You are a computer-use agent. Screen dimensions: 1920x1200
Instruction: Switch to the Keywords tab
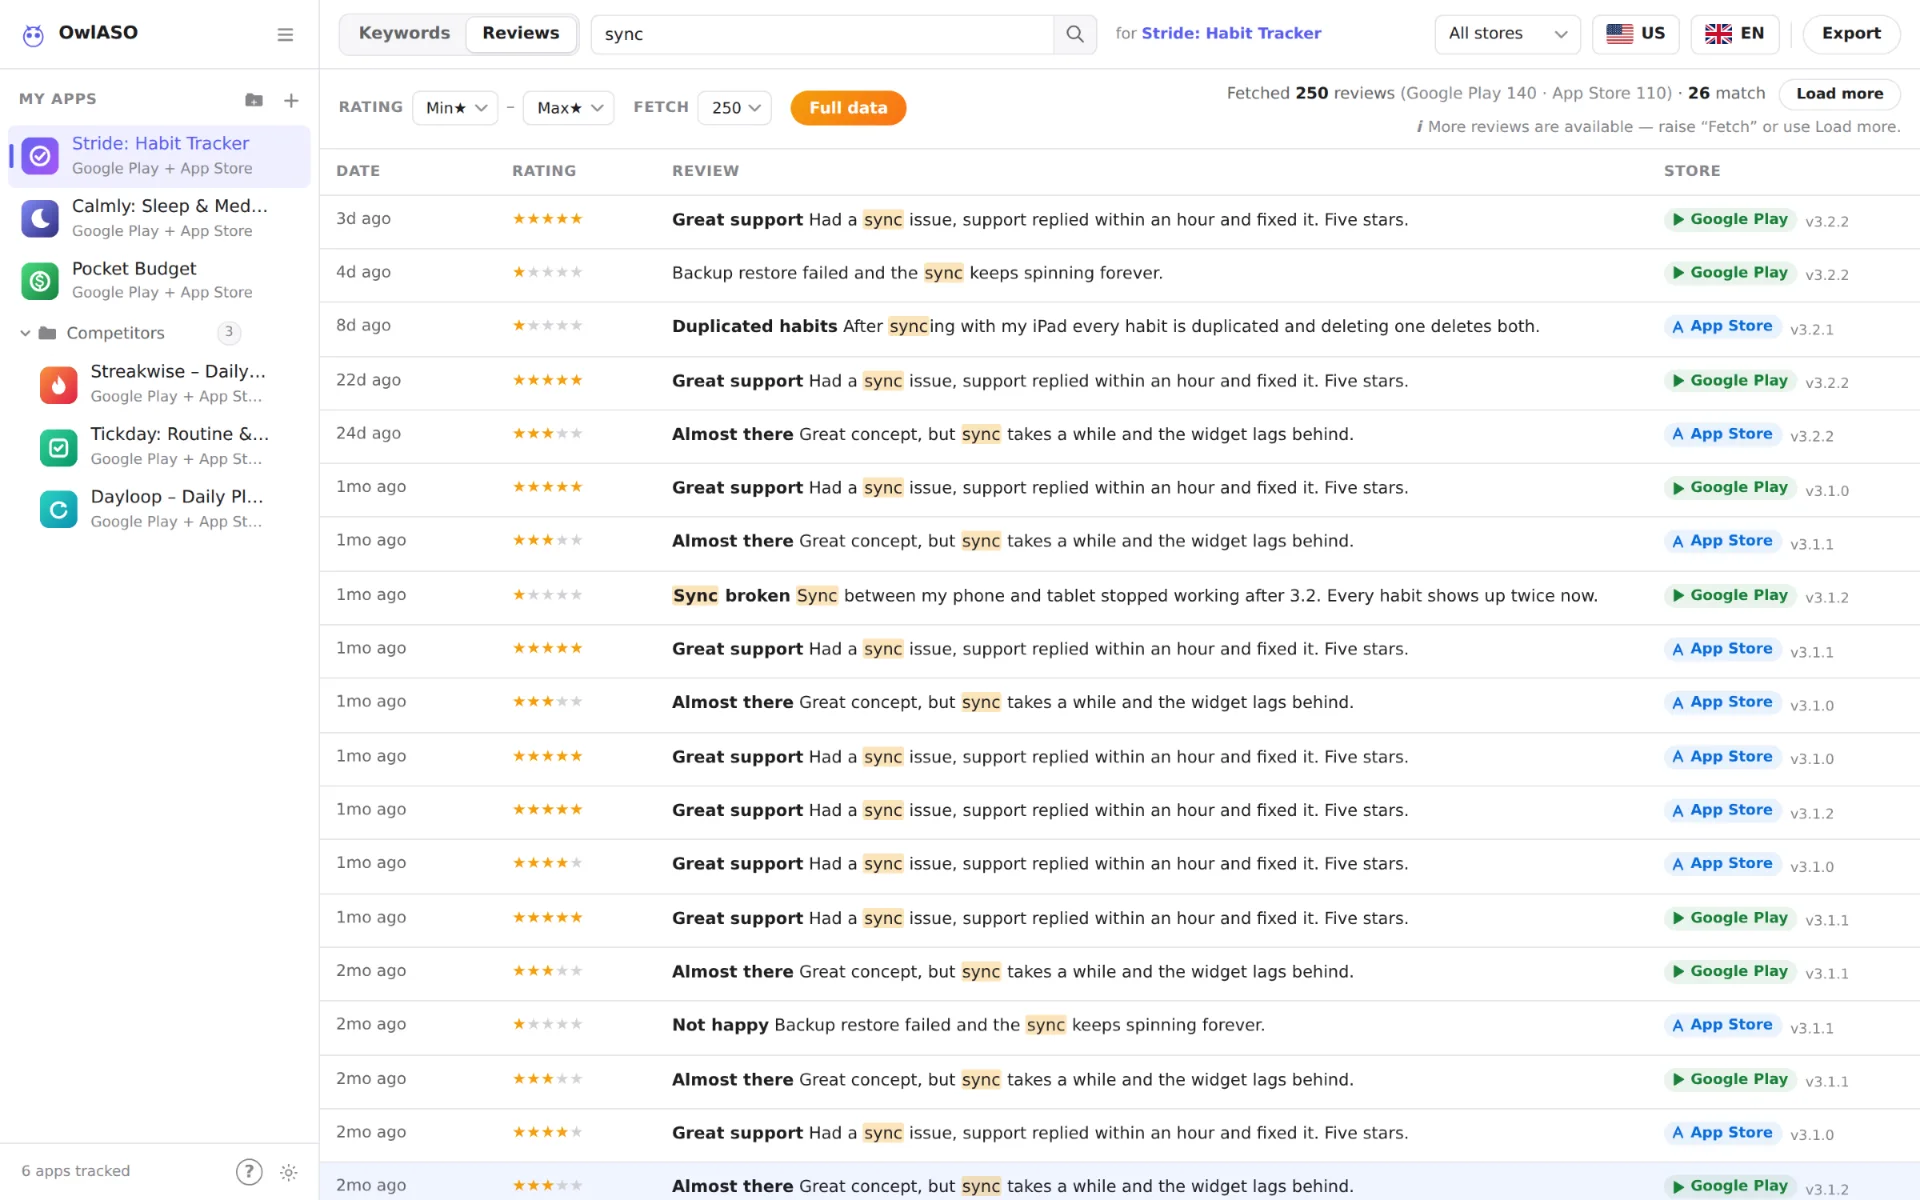point(404,33)
